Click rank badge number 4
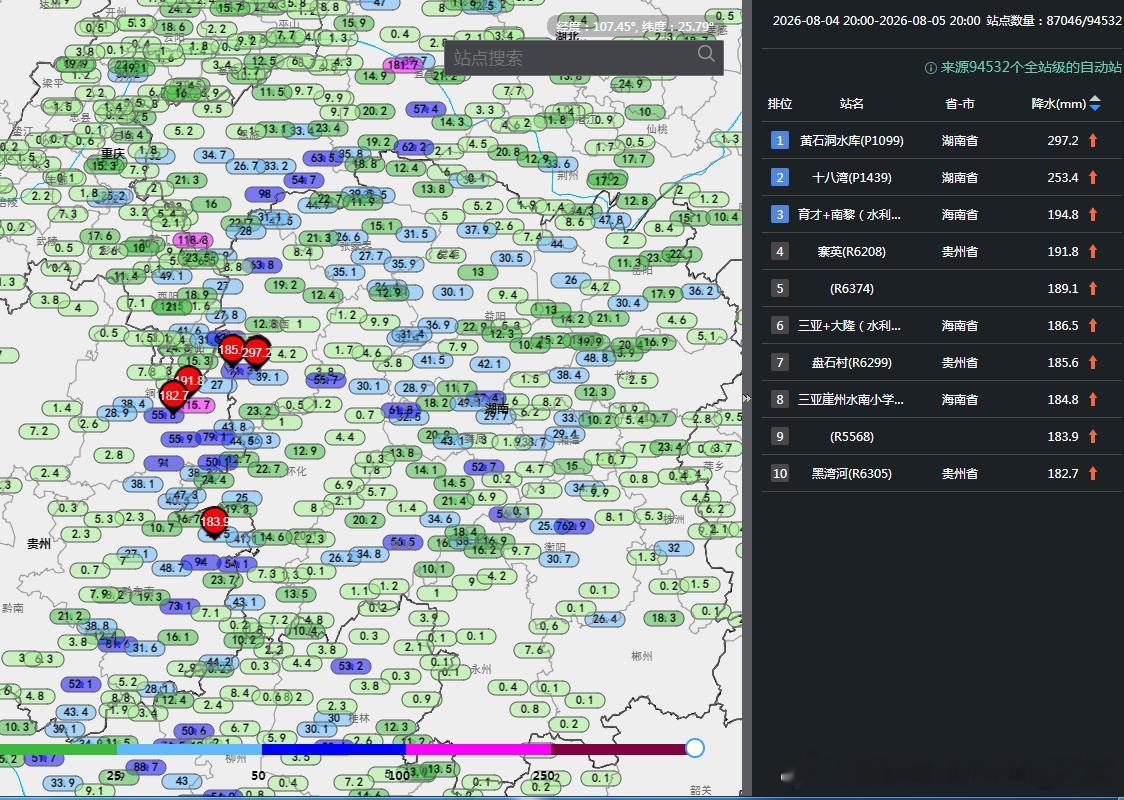Screen dimensions: 1124x800 click(x=780, y=252)
